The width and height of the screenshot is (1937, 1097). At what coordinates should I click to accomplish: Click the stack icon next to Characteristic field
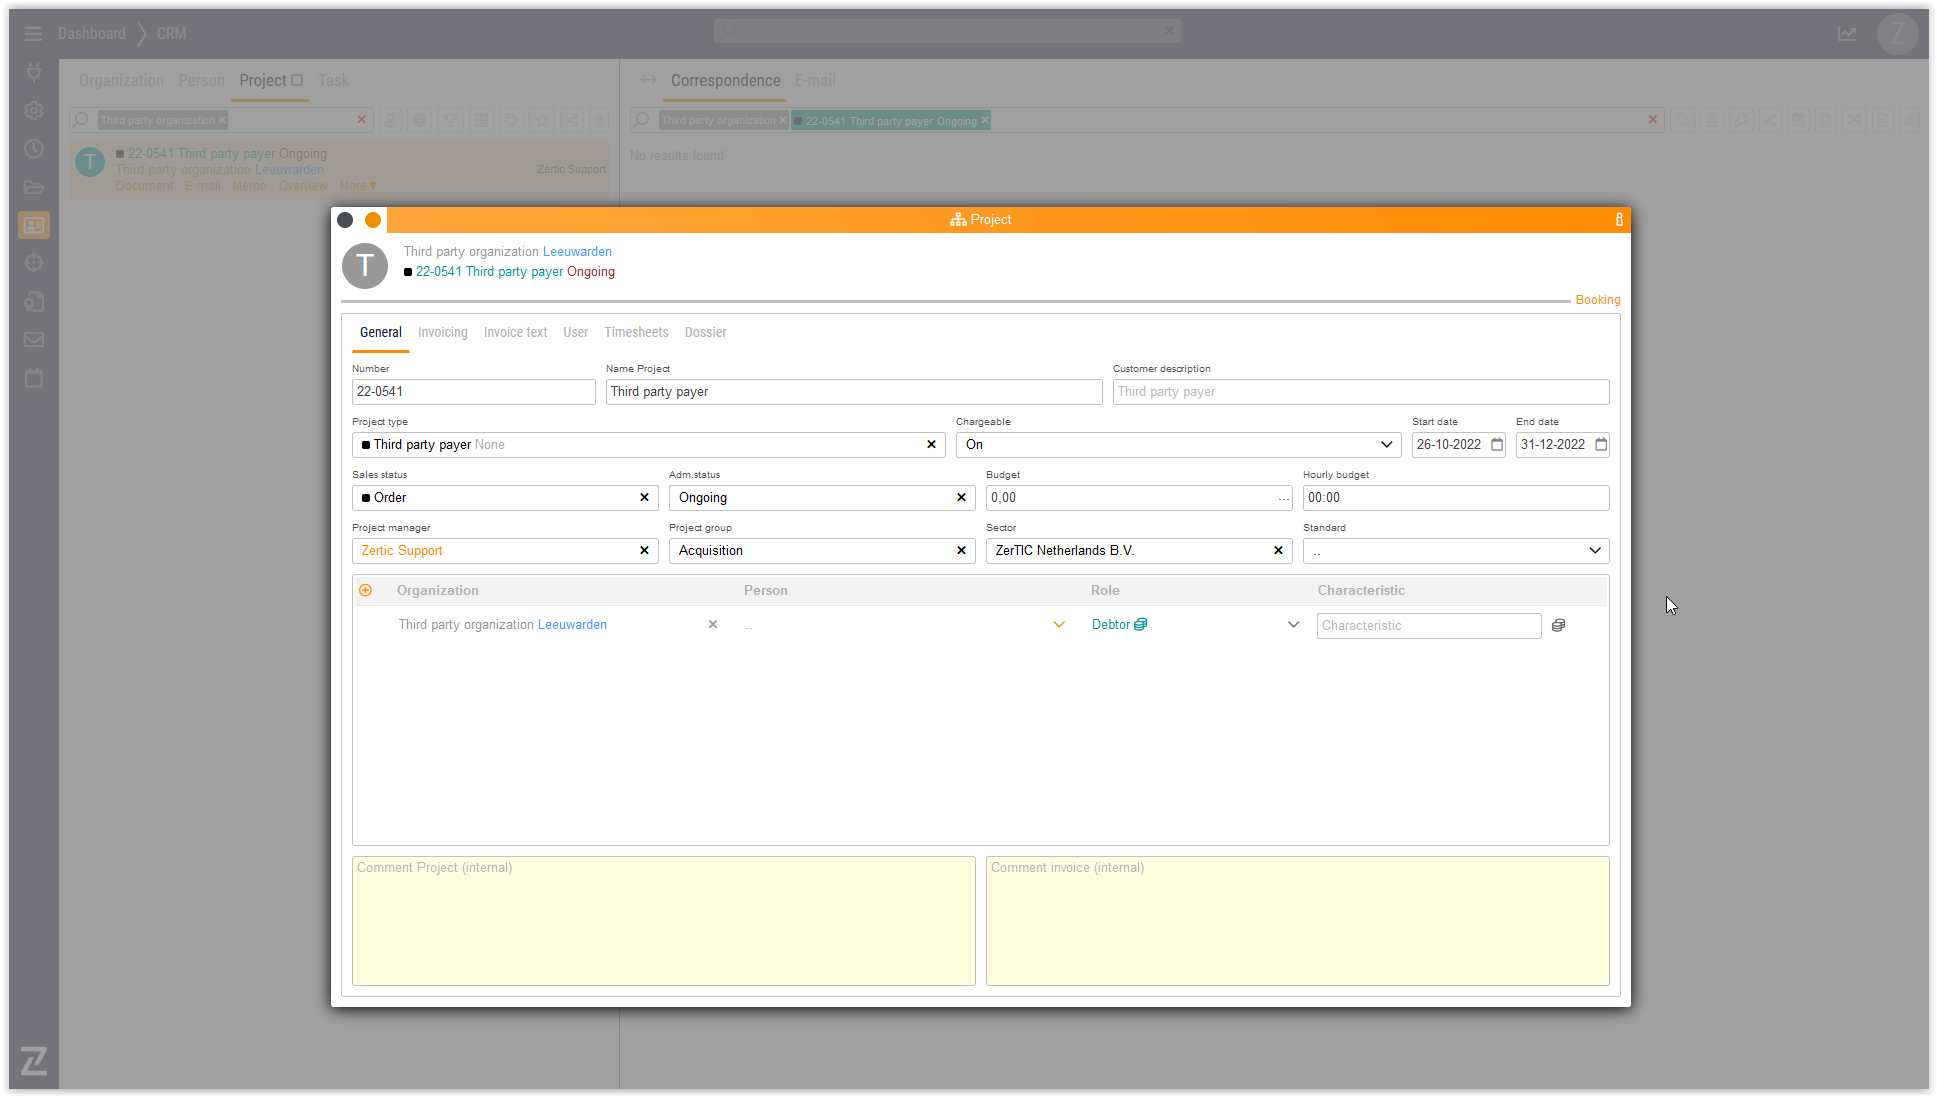tap(1558, 625)
